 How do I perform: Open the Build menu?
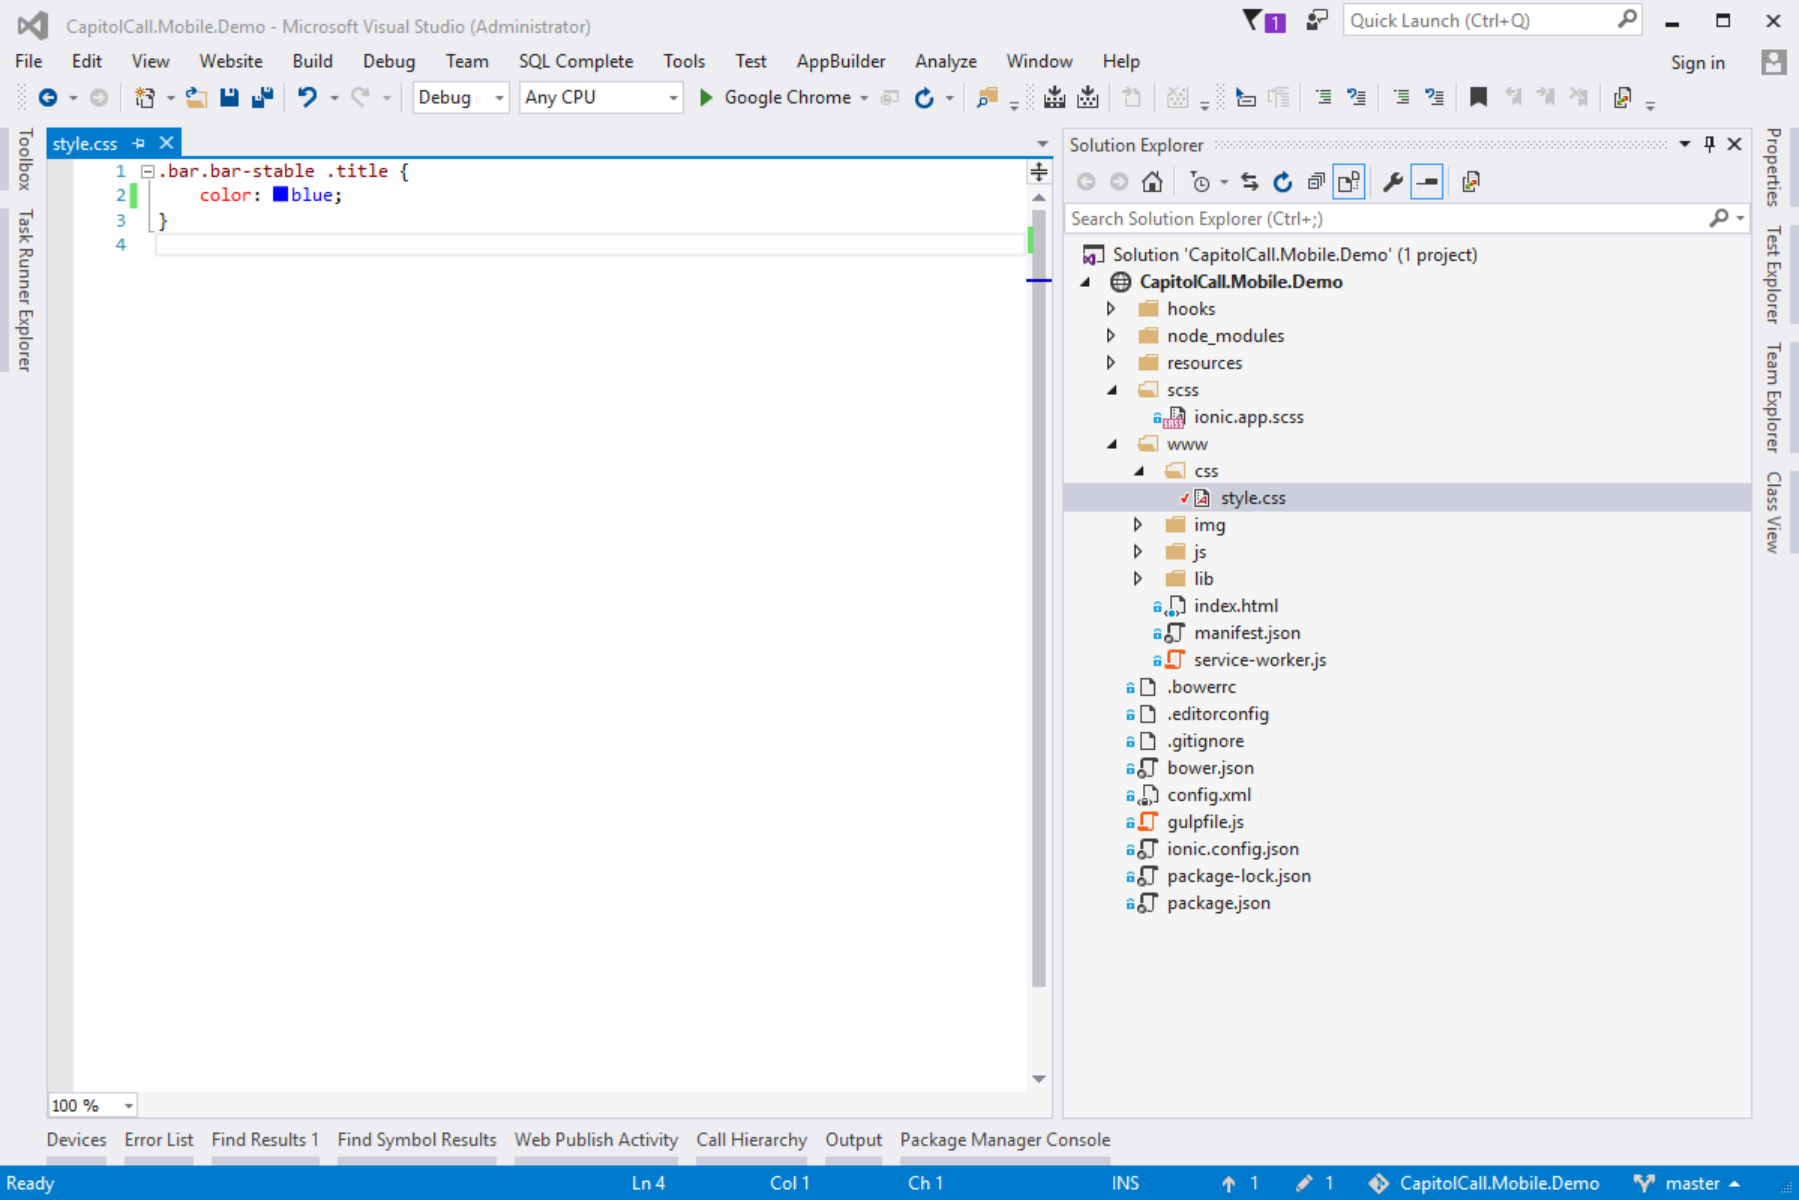pyautogui.click(x=312, y=61)
